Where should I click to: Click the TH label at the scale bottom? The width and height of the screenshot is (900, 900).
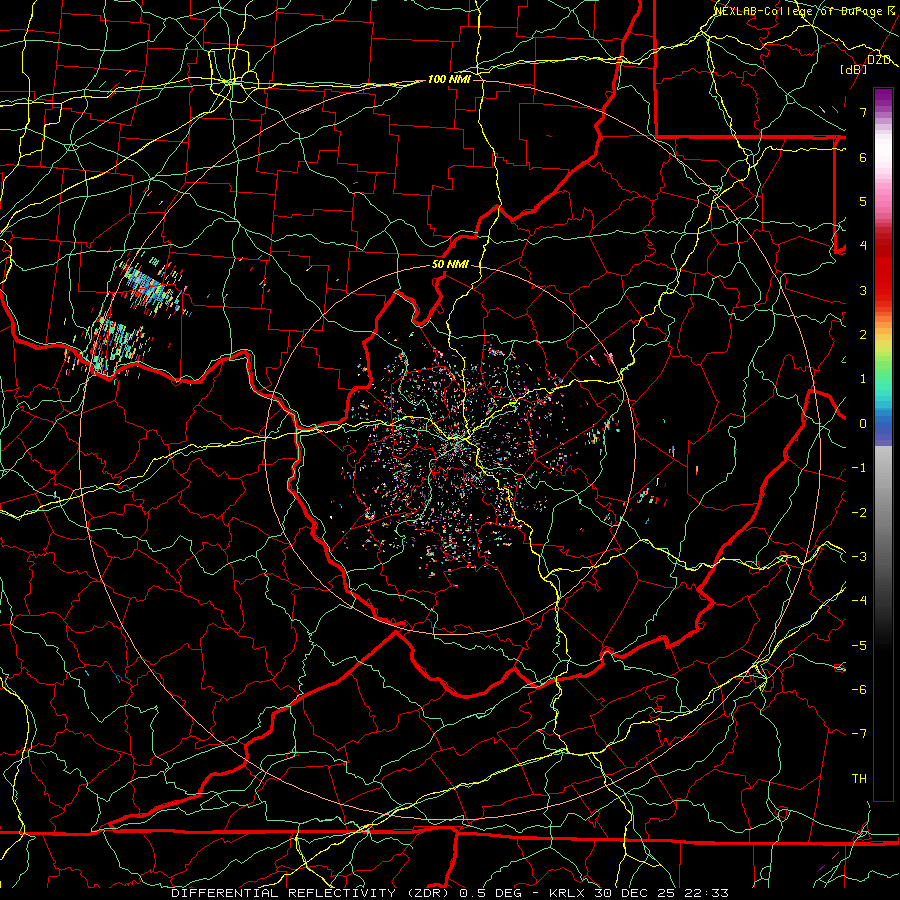coord(859,779)
